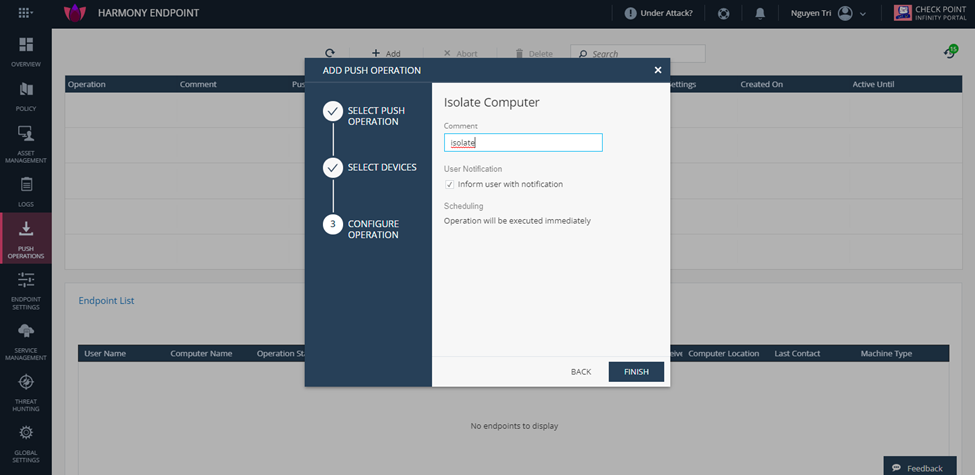Expand the Nguyen Tri user menu

pyautogui.click(x=828, y=13)
